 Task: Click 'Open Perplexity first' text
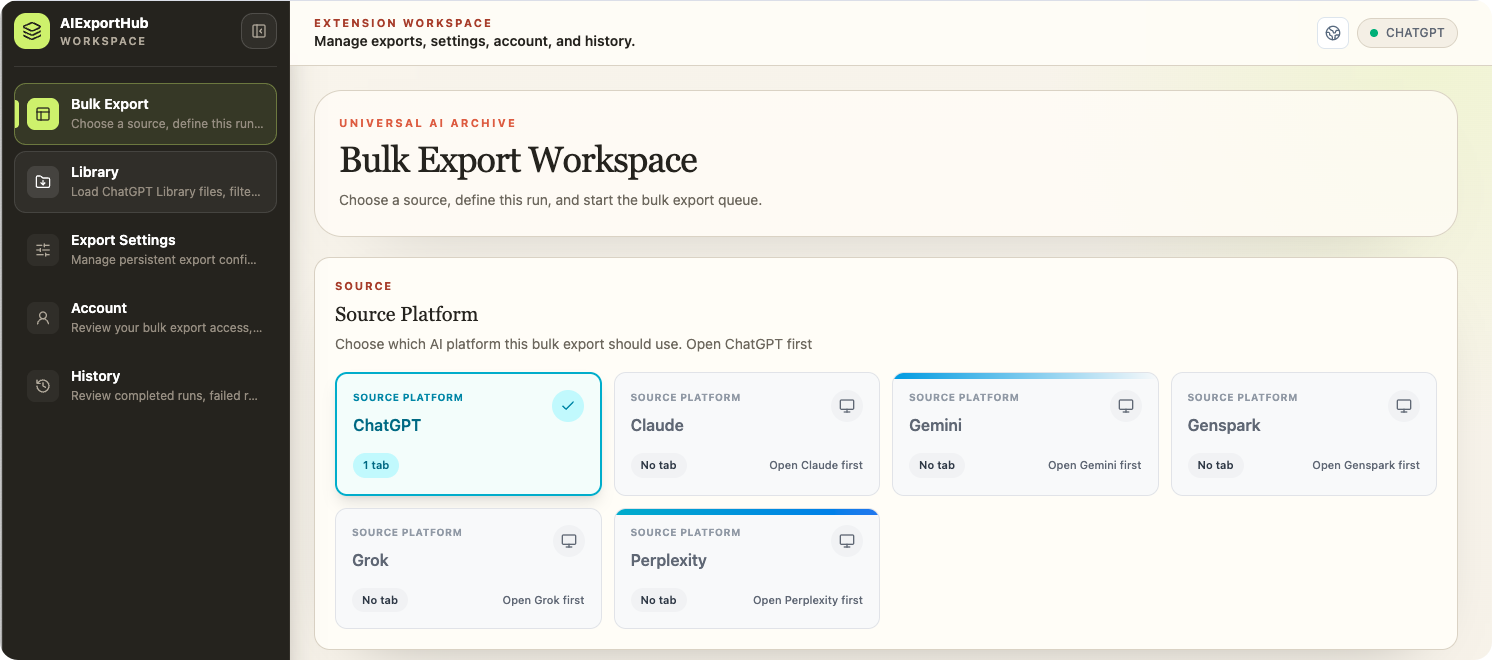808,600
